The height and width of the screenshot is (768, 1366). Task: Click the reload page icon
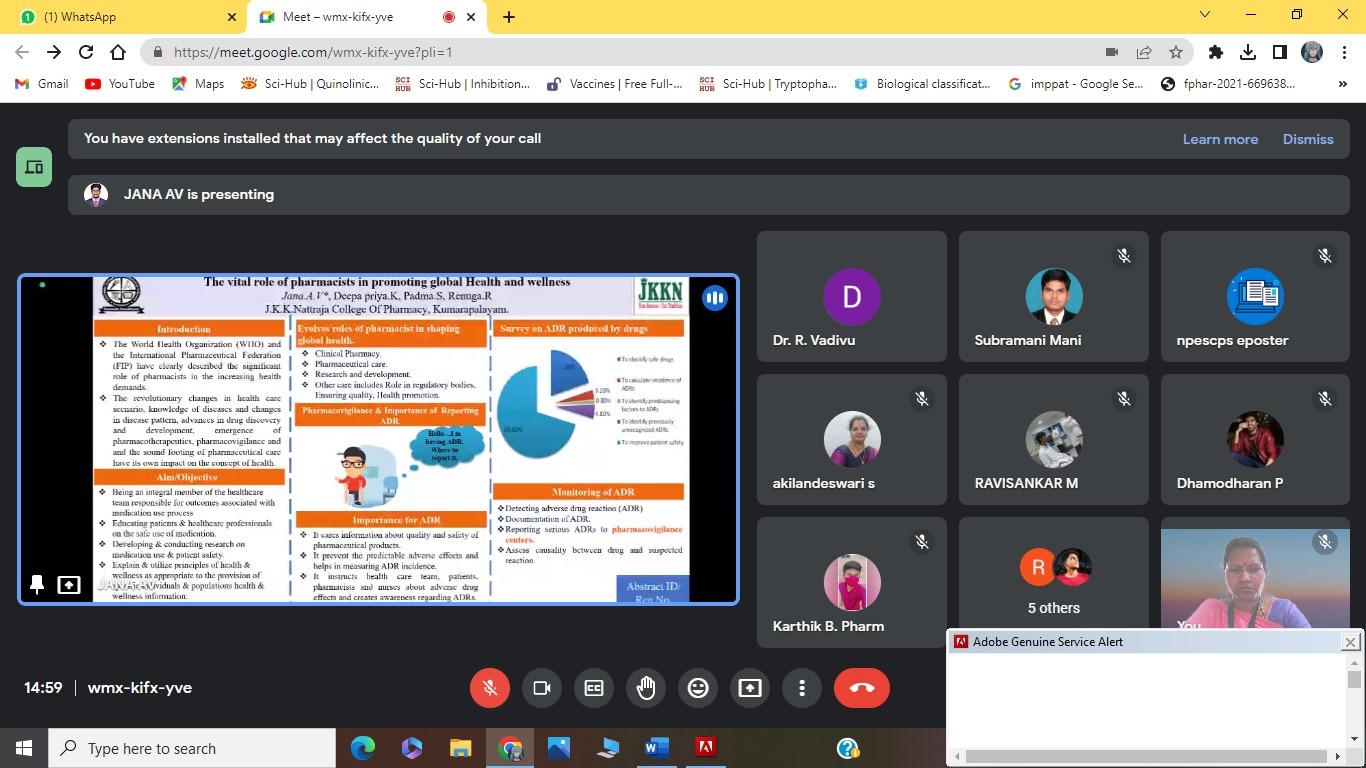86,52
